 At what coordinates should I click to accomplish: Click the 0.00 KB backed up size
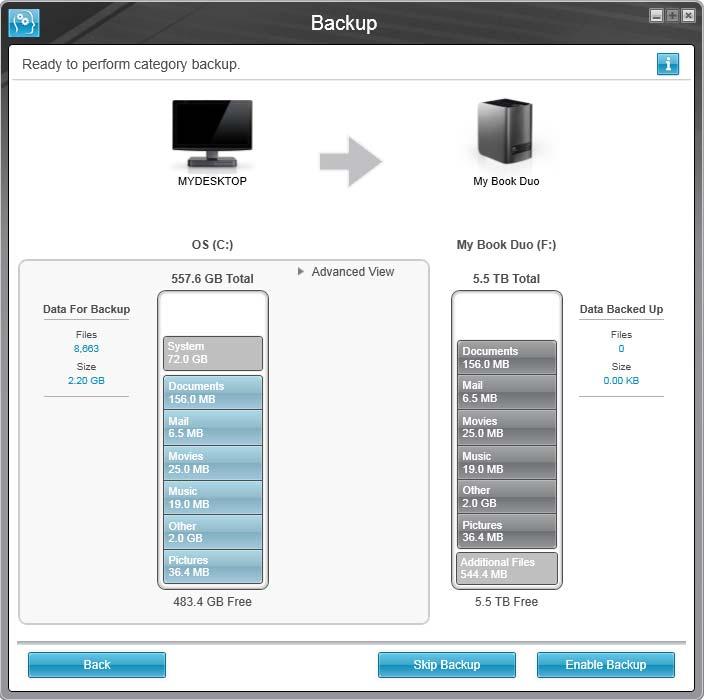[621, 380]
